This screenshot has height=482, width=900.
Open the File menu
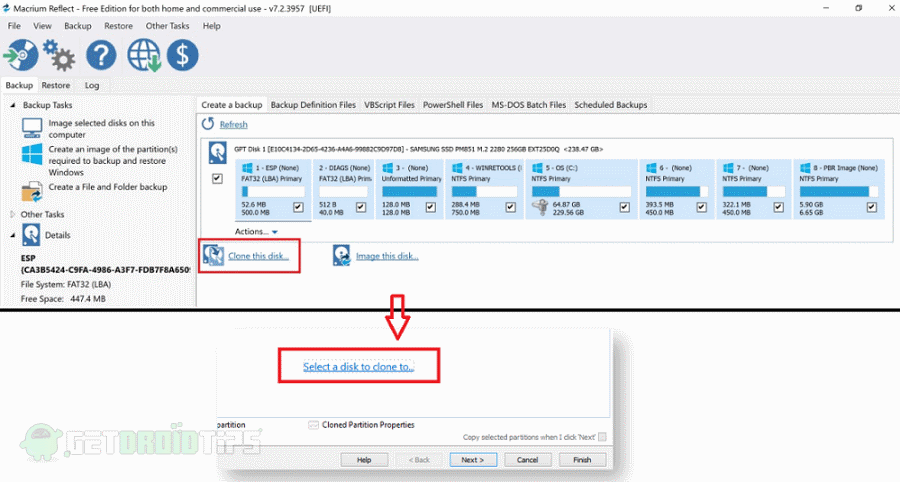click(x=14, y=26)
